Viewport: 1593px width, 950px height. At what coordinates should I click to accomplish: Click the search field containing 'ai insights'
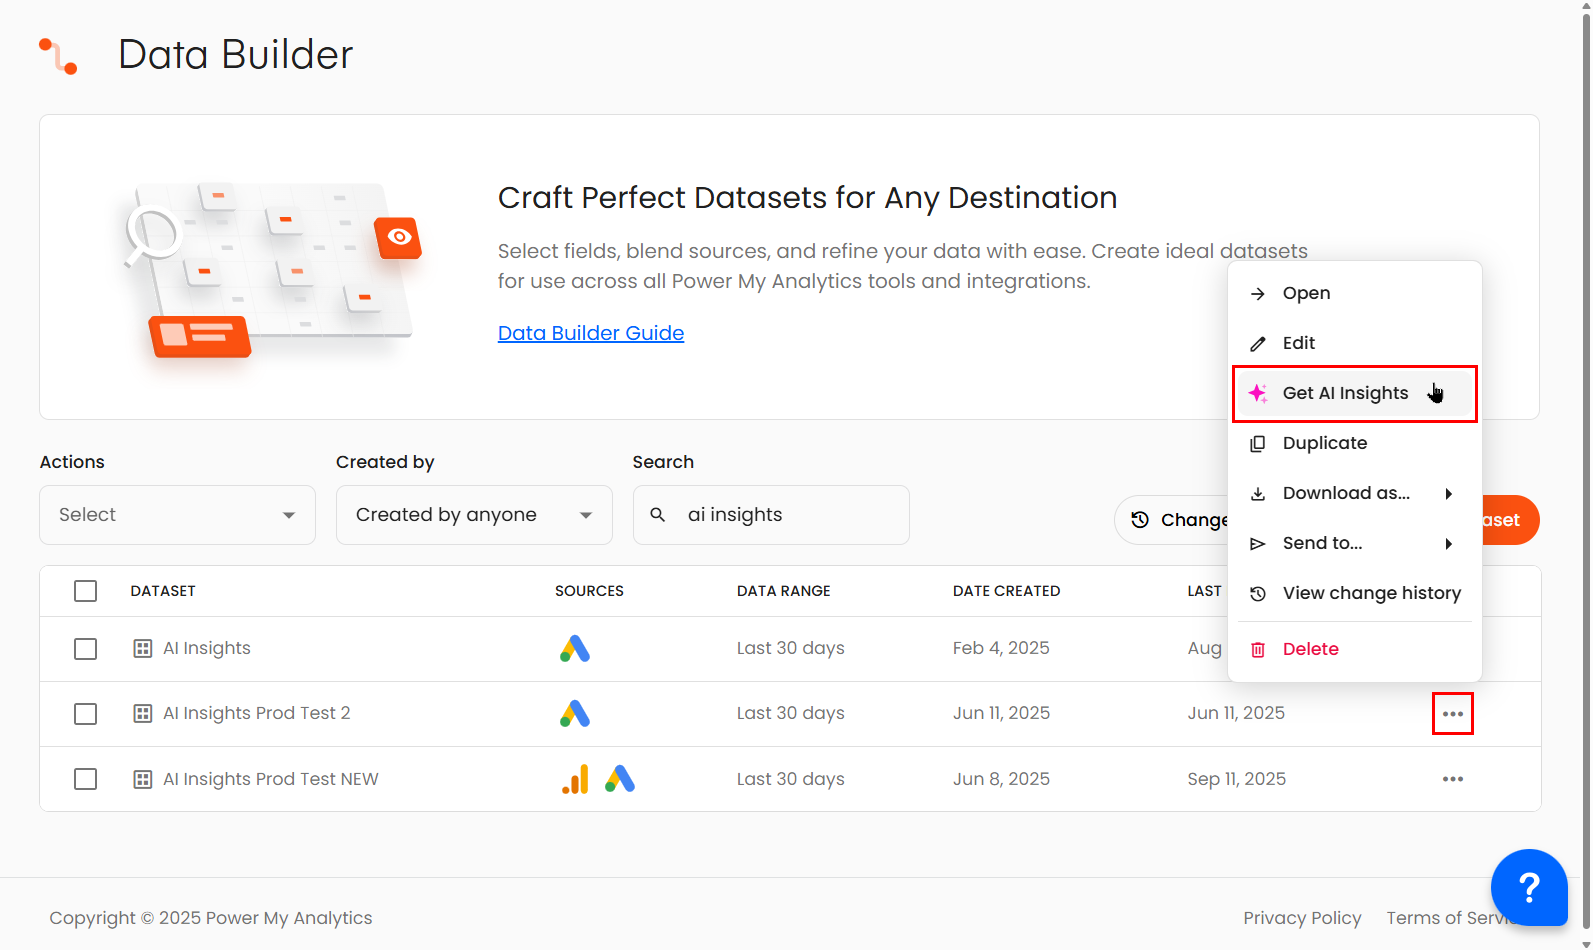pyautogui.click(x=785, y=515)
